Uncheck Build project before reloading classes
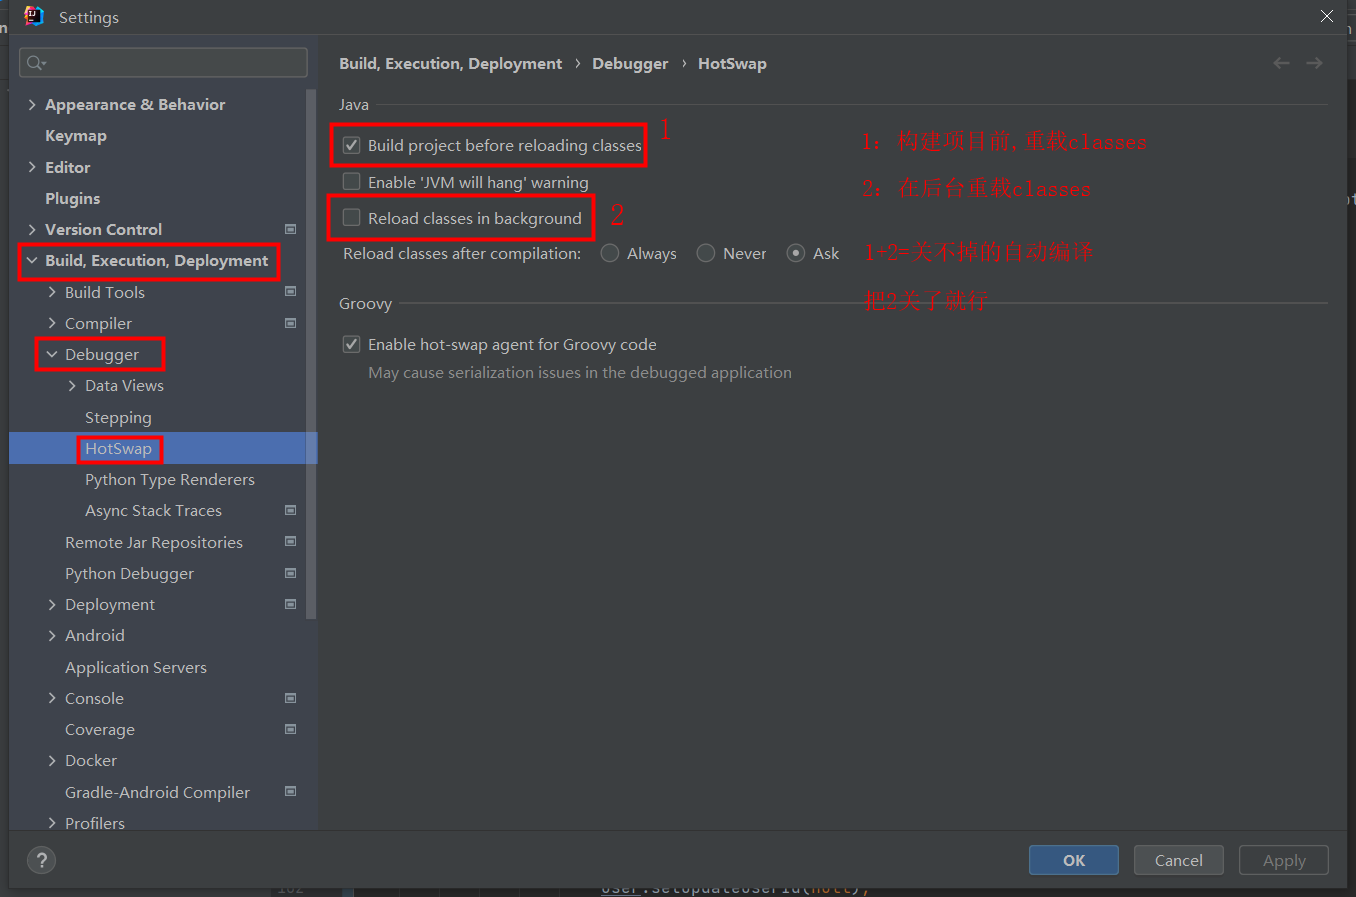The height and width of the screenshot is (897, 1356). (352, 145)
